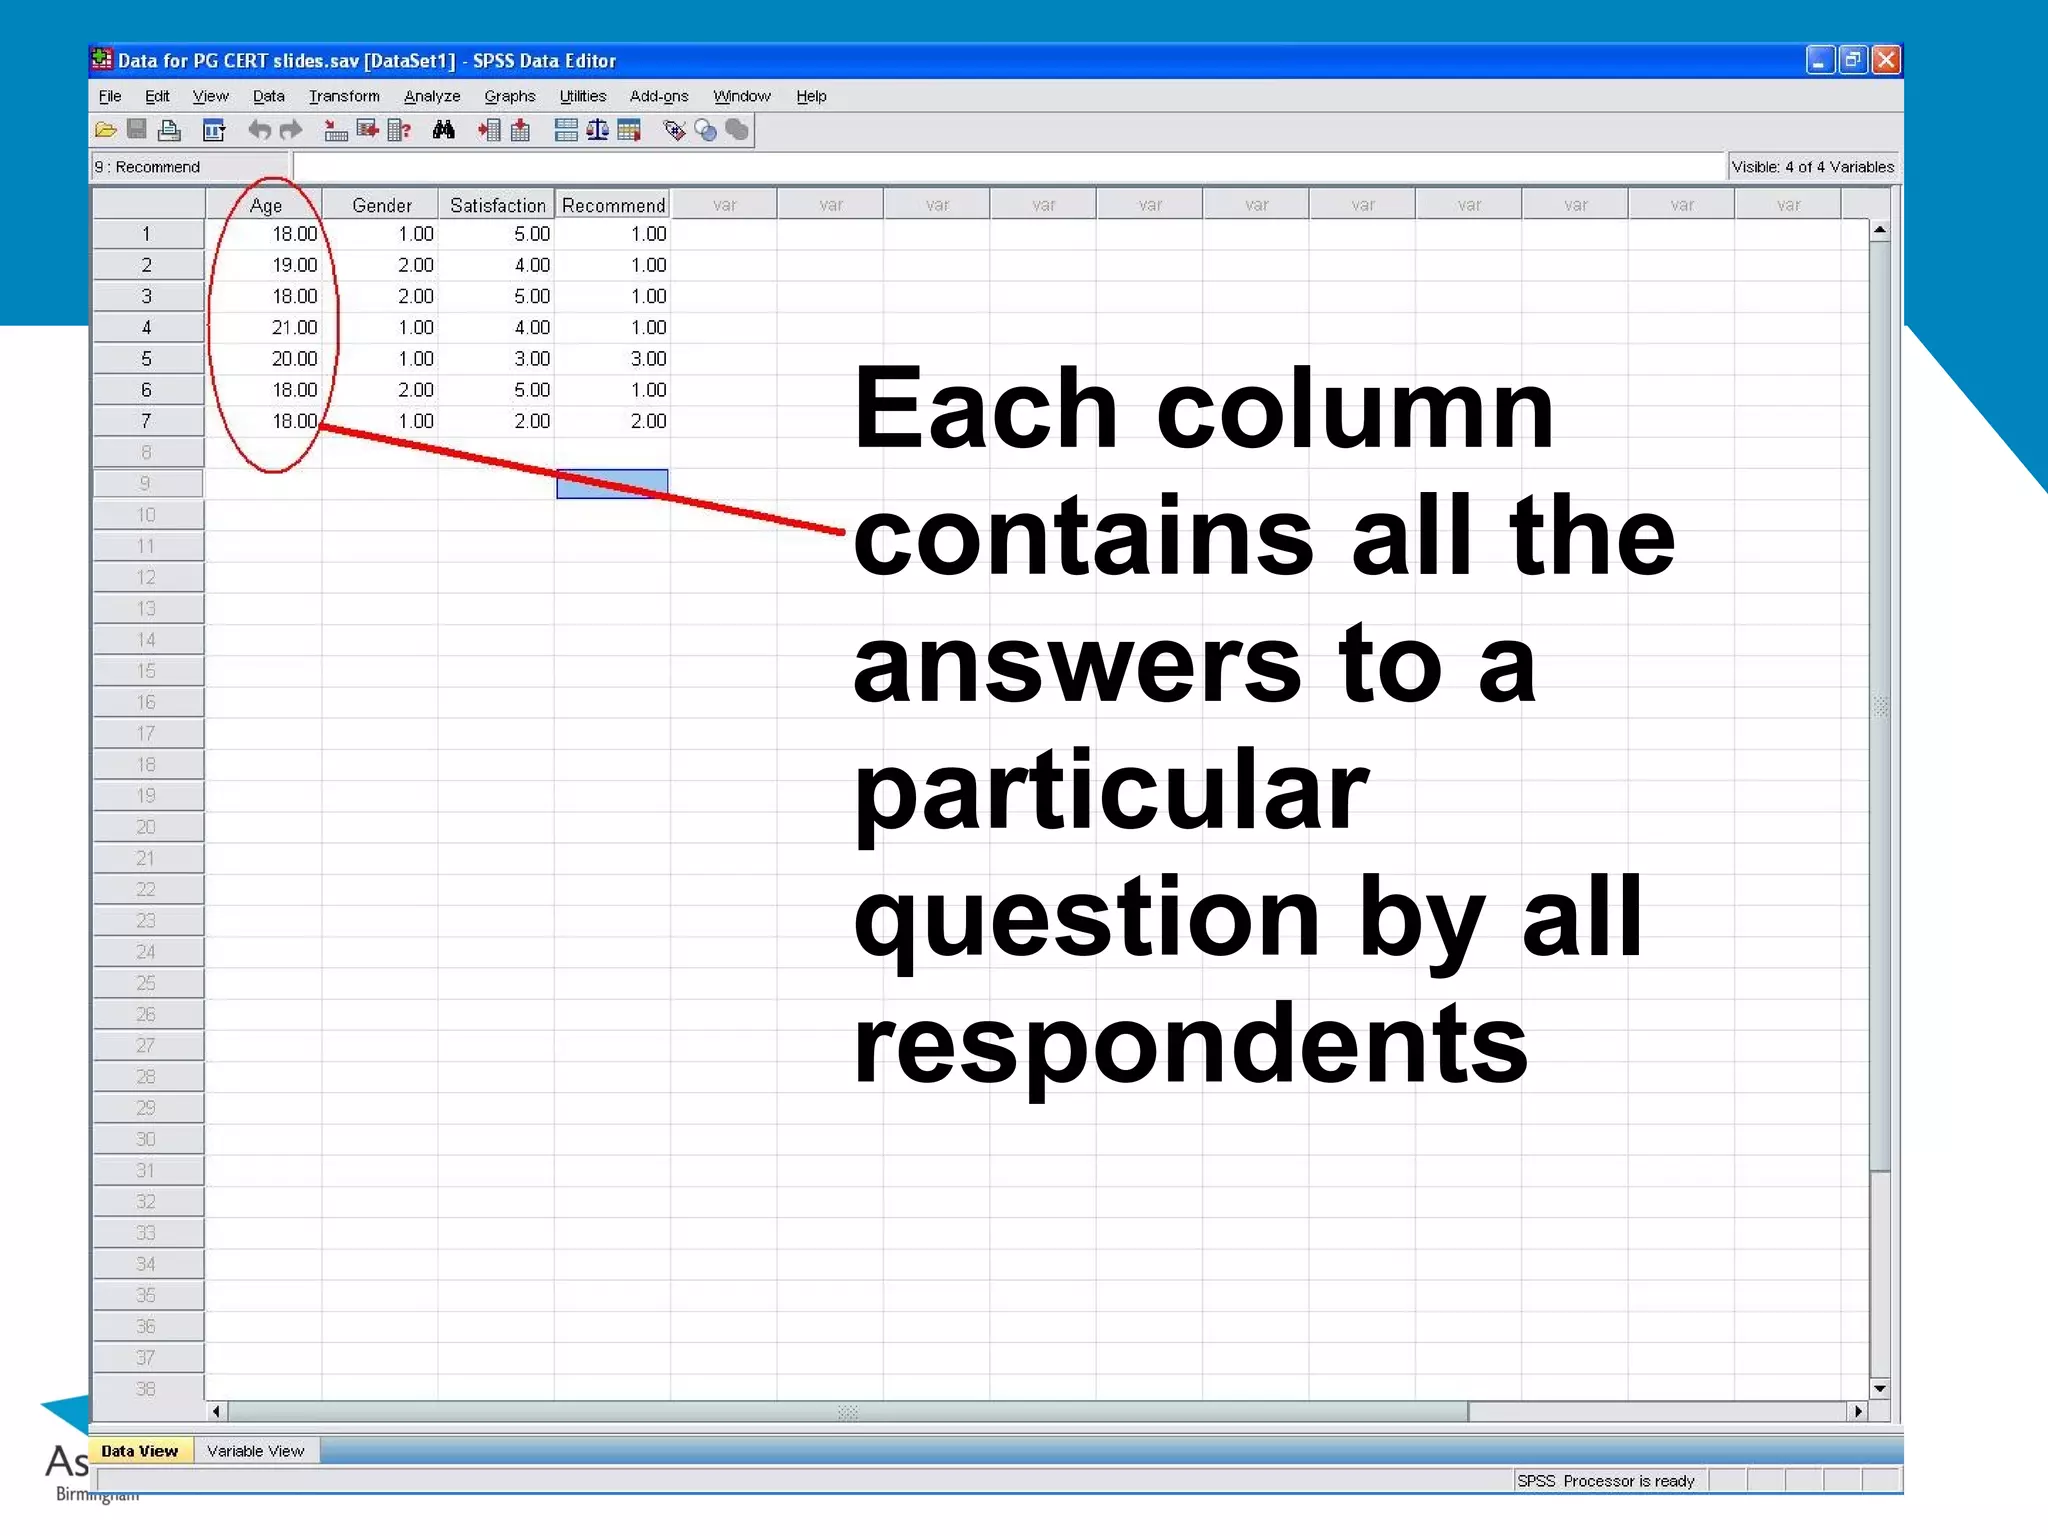Open the Add-ons menu
The image size is (2048, 1536).
pos(659,96)
